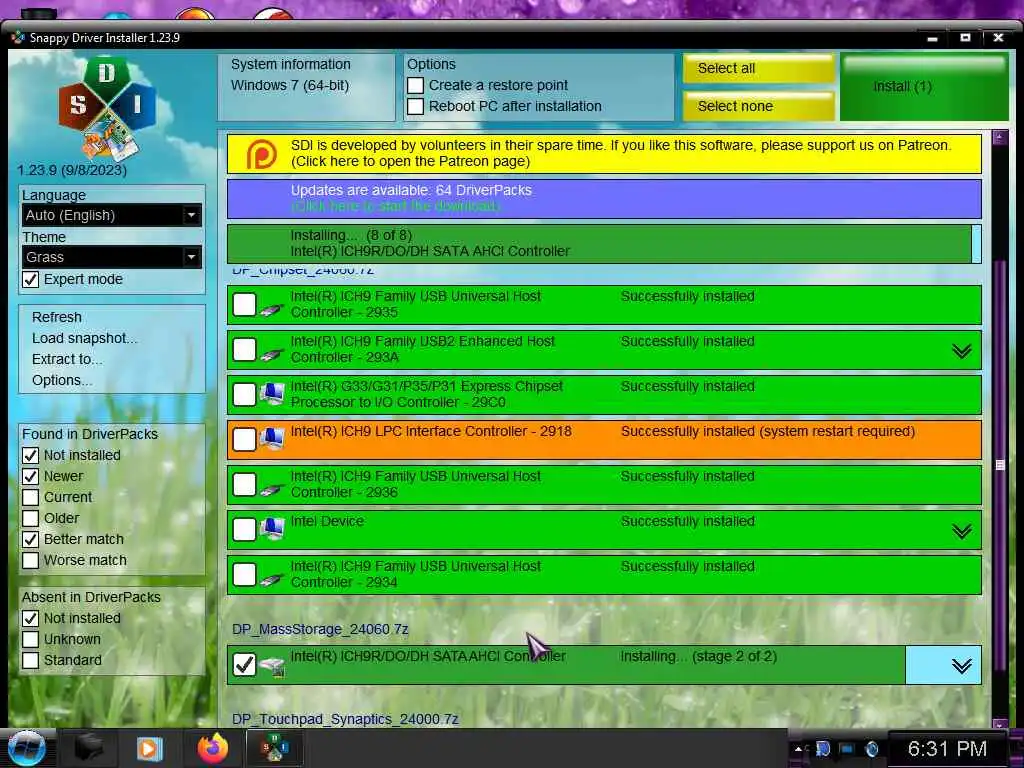This screenshot has width=1024, height=768.
Task: Click the Select none button
Action: [x=758, y=106]
